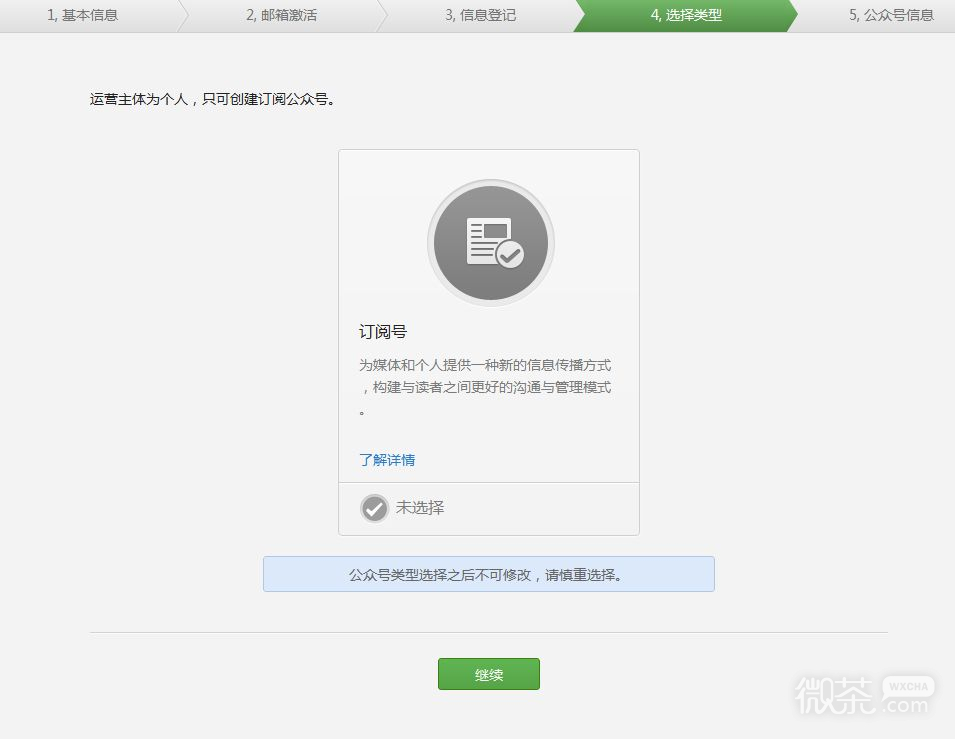Click the 订阅号 title text
The width and height of the screenshot is (955, 739).
381,331
